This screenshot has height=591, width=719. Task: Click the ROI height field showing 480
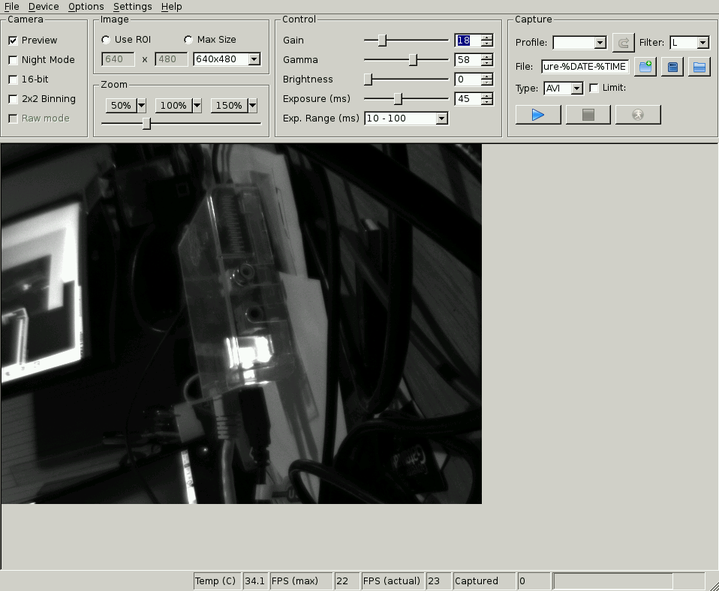click(x=171, y=59)
